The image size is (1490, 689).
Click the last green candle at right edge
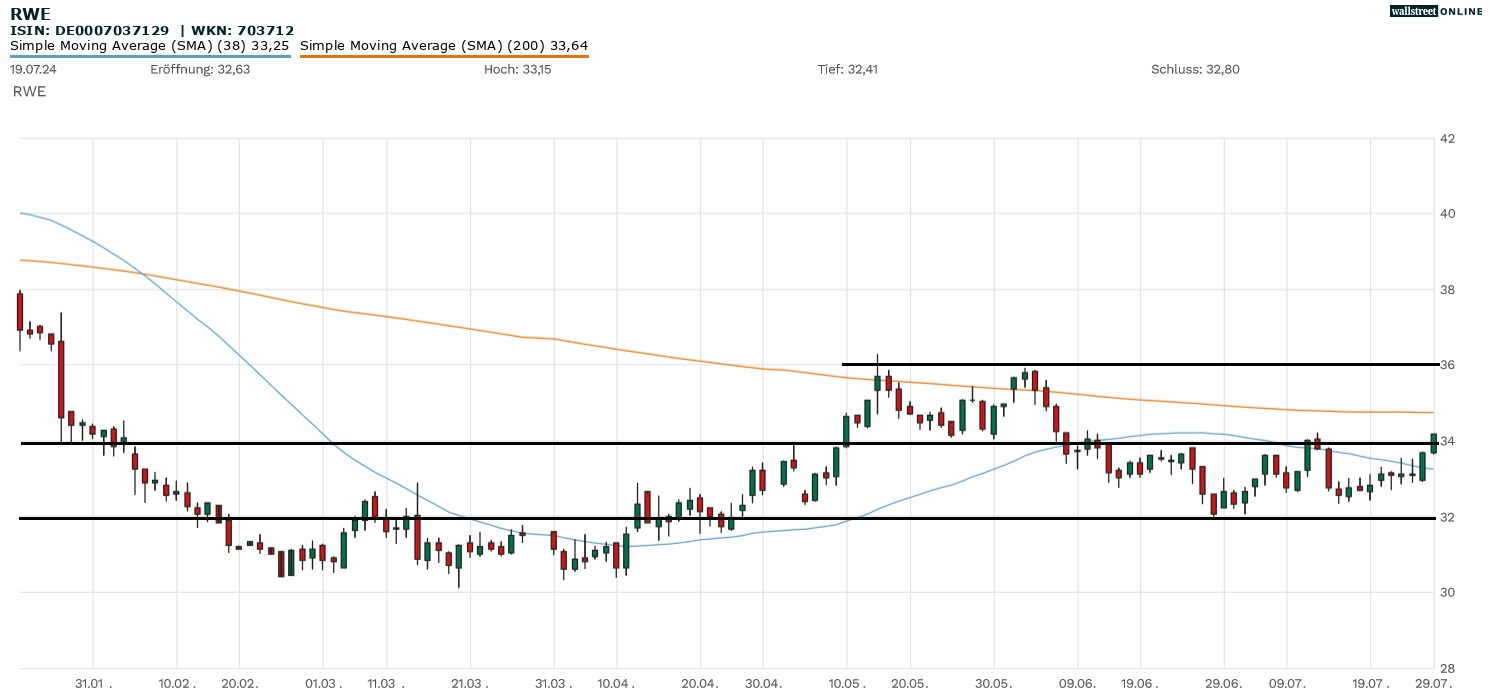tap(1434, 443)
